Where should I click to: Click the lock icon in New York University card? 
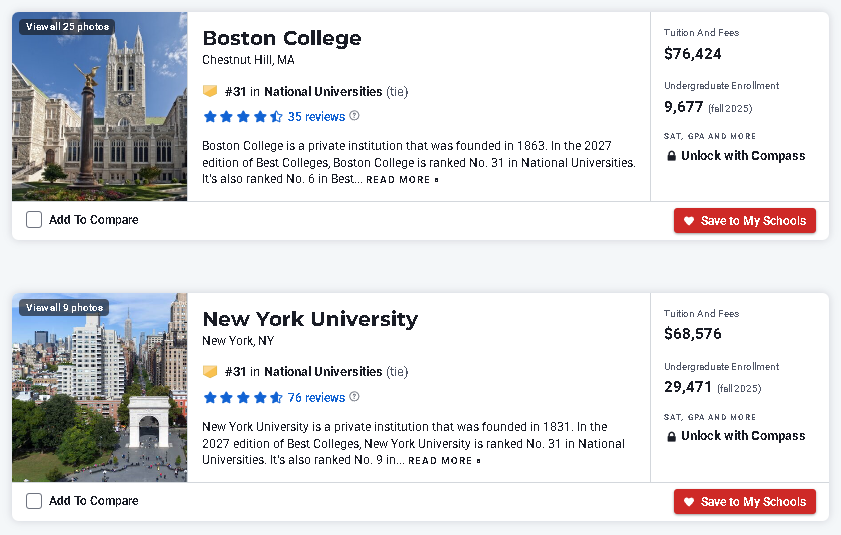671,436
